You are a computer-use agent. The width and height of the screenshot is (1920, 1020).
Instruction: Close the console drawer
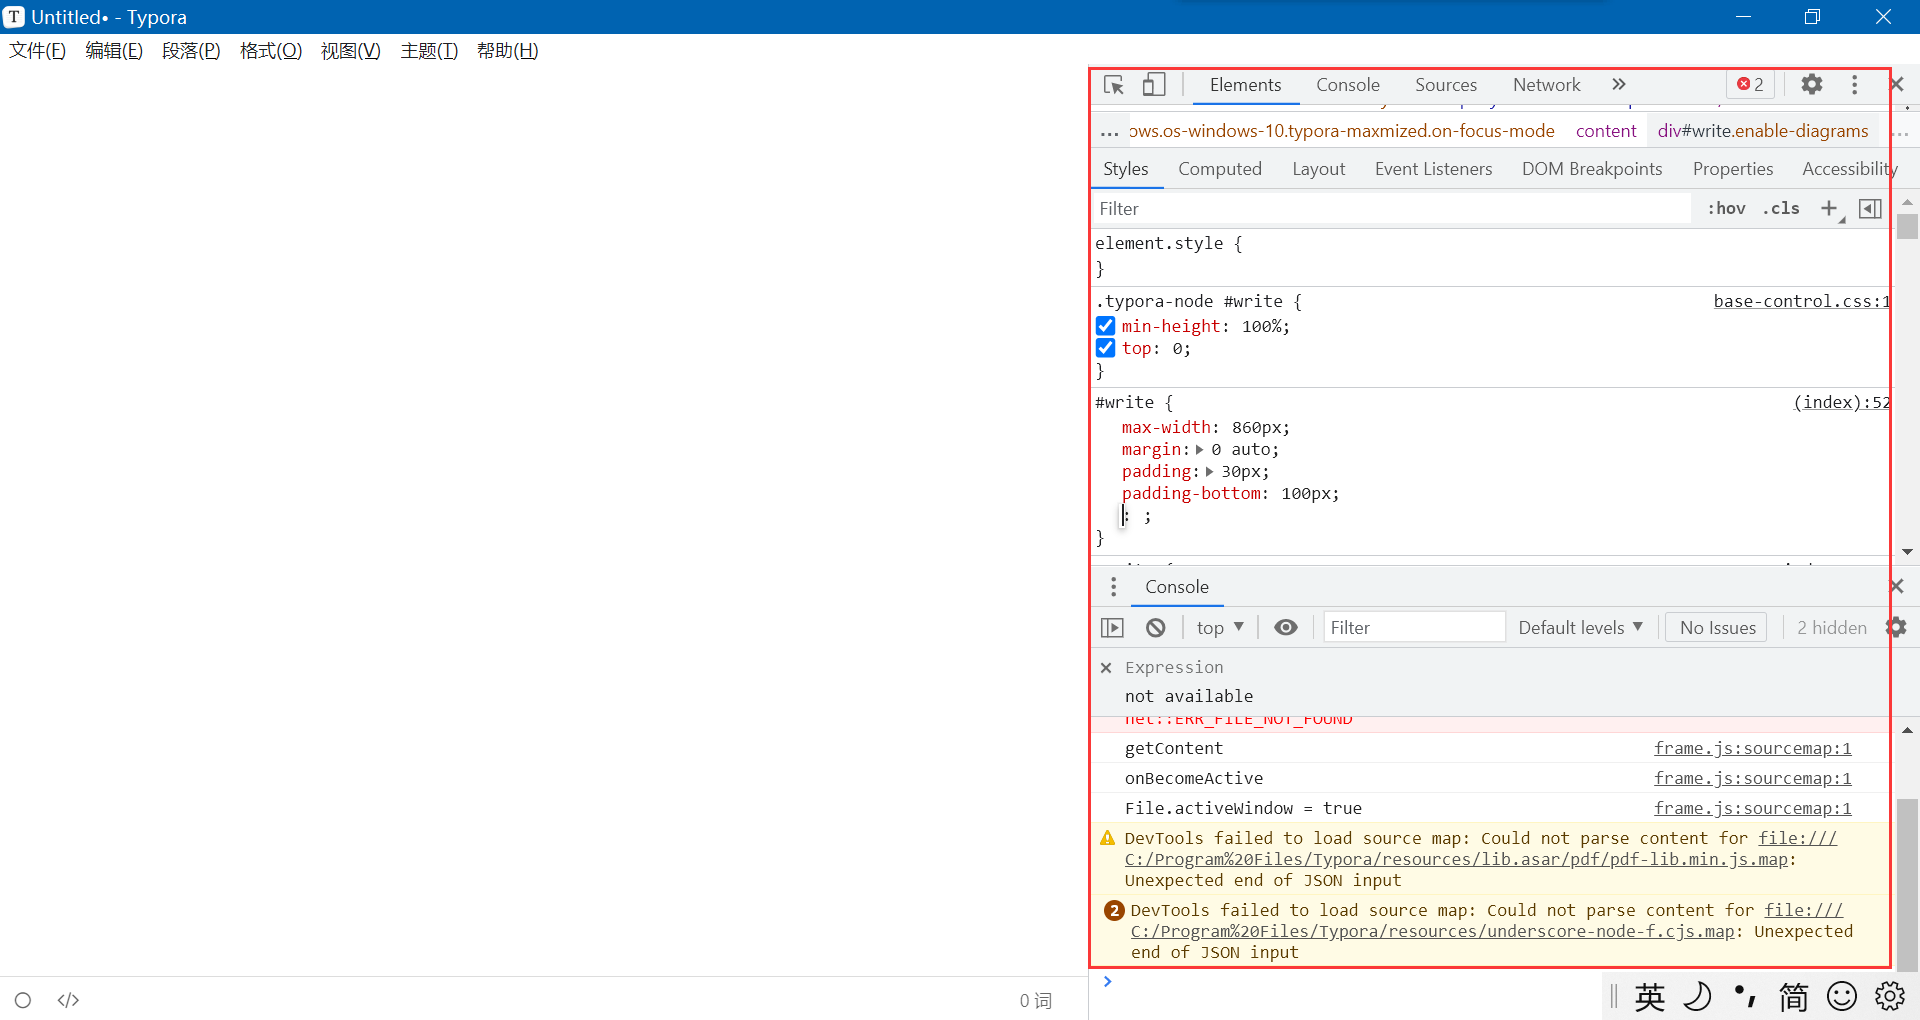[1897, 587]
